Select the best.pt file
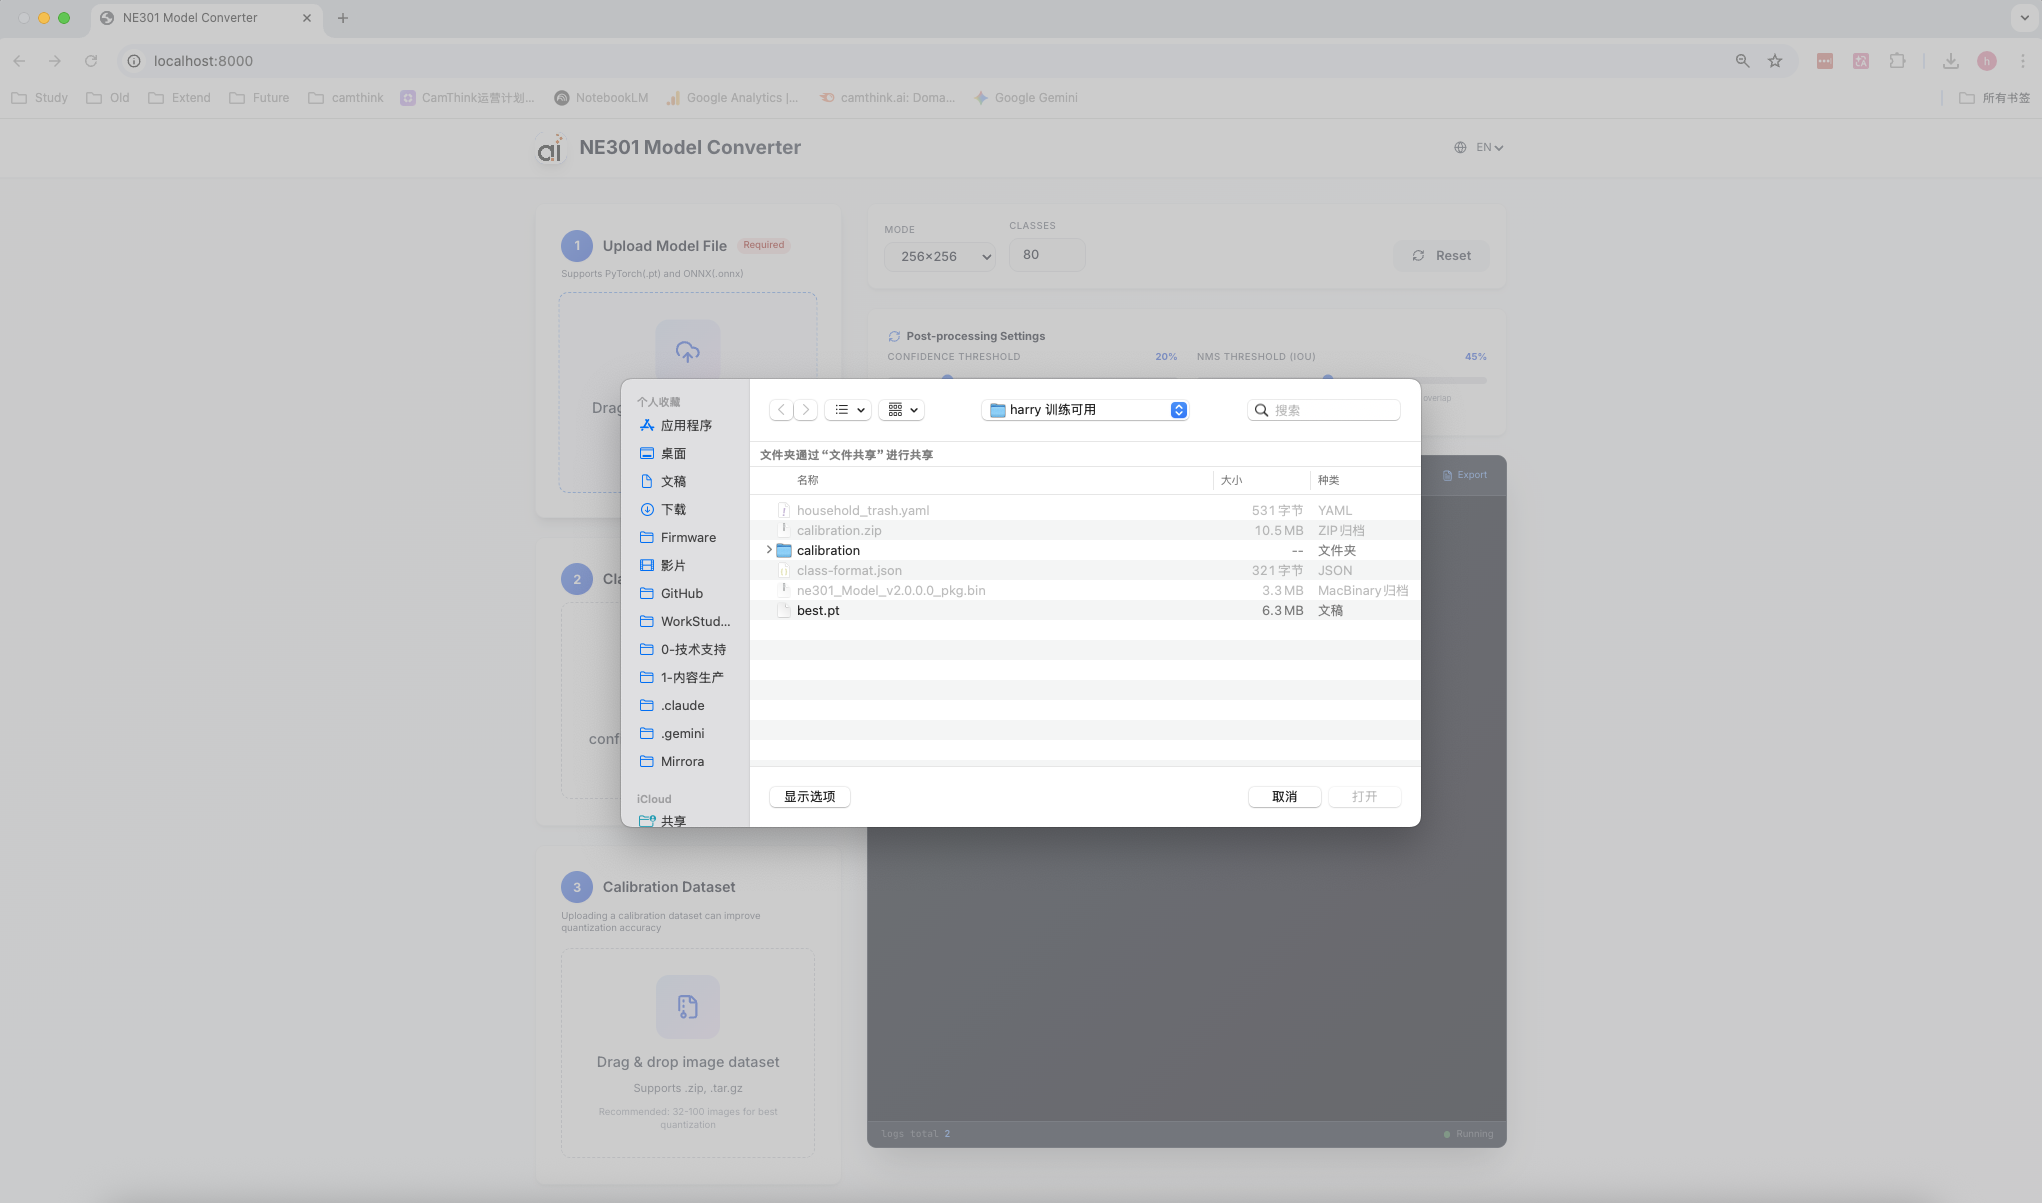Viewport: 2042px width, 1203px height. pyautogui.click(x=818, y=610)
